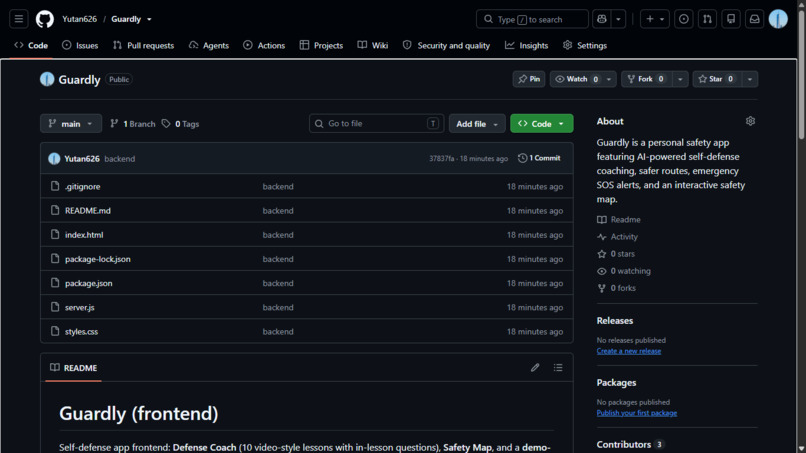Expand the Add file dropdown
This screenshot has width=806, height=453.
coord(477,123)
